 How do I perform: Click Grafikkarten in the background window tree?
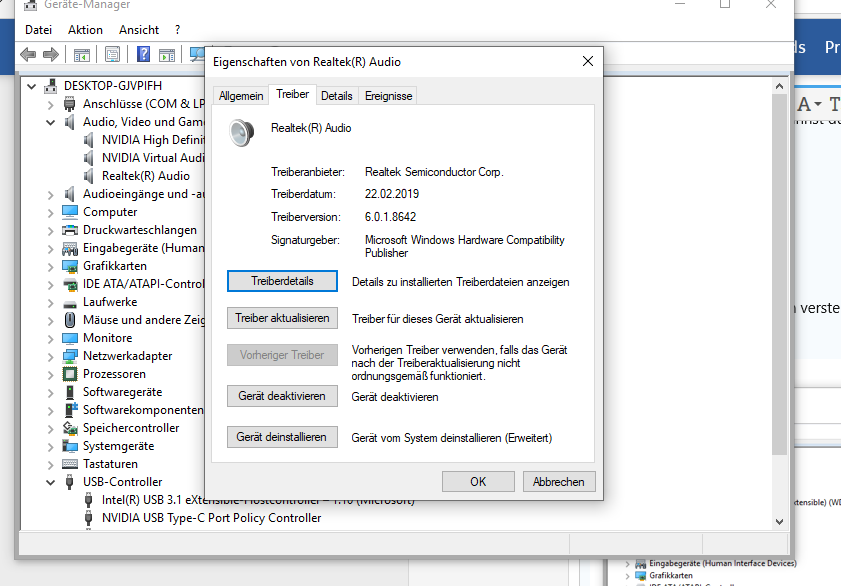(x=670, y=575)
